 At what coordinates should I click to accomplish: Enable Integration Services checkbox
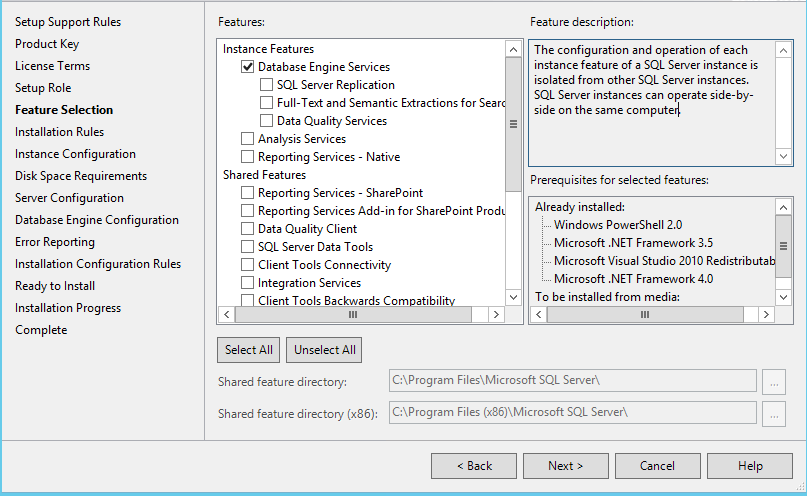[248, 283]
